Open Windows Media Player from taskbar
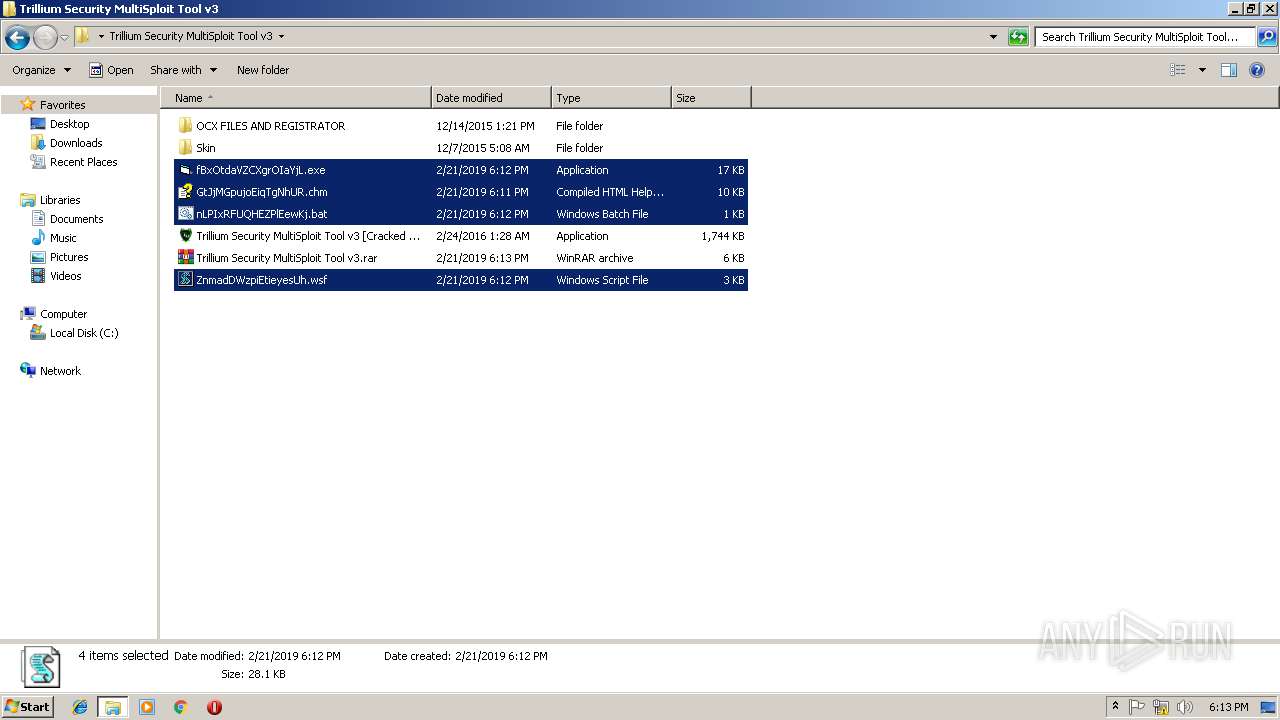This screenshot has height=720, width=1280. pyautogui.click(x=147, y=707)
